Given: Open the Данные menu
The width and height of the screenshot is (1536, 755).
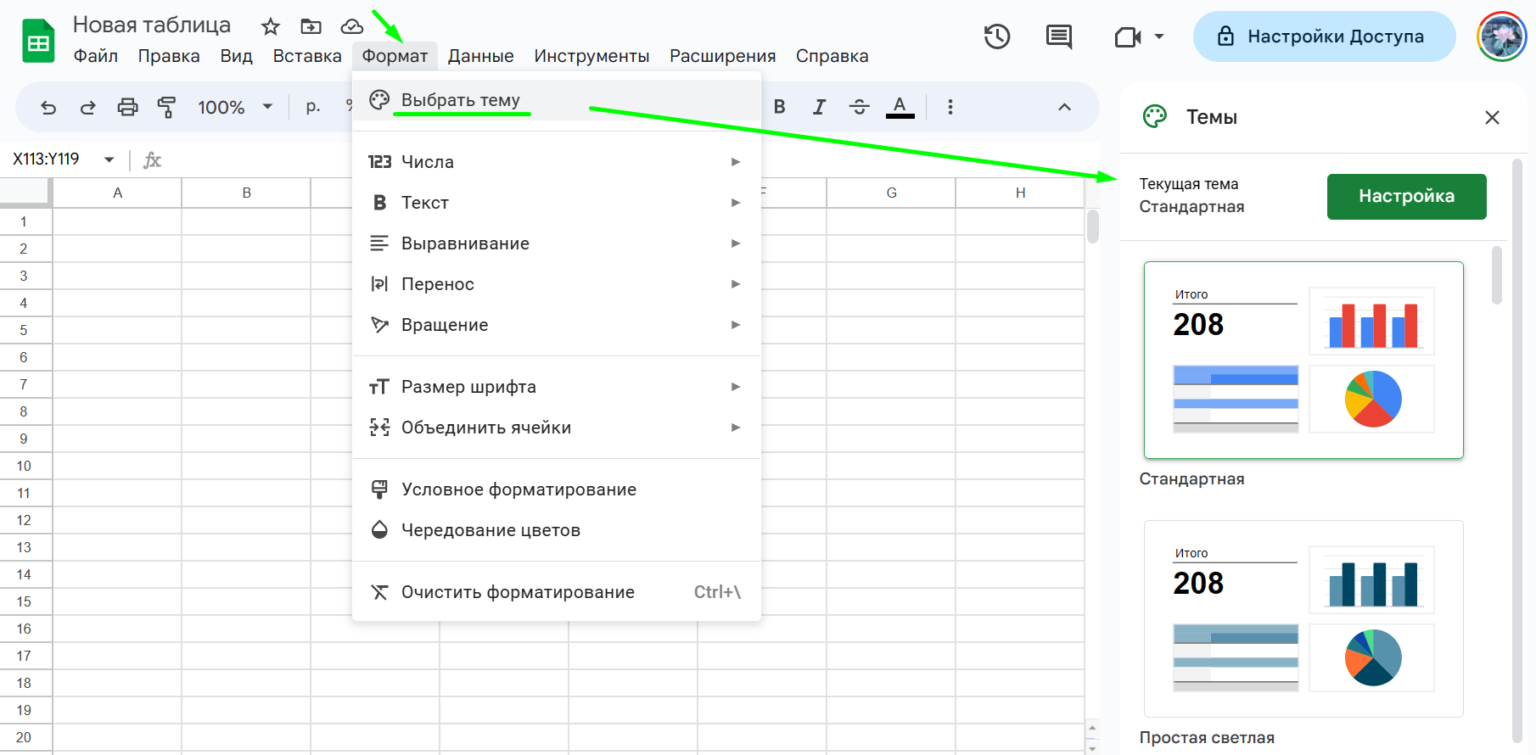Looking at the screenshot, I should 481,56.
